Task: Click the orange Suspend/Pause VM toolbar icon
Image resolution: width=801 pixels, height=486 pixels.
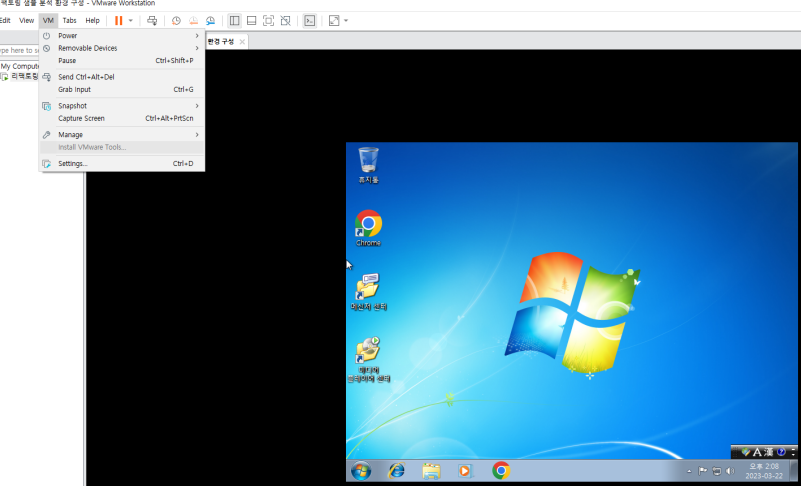Action: coord(119,20)
